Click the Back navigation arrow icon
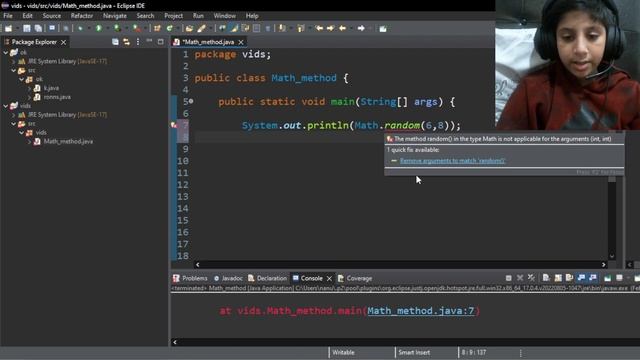 tap(342, 28)
